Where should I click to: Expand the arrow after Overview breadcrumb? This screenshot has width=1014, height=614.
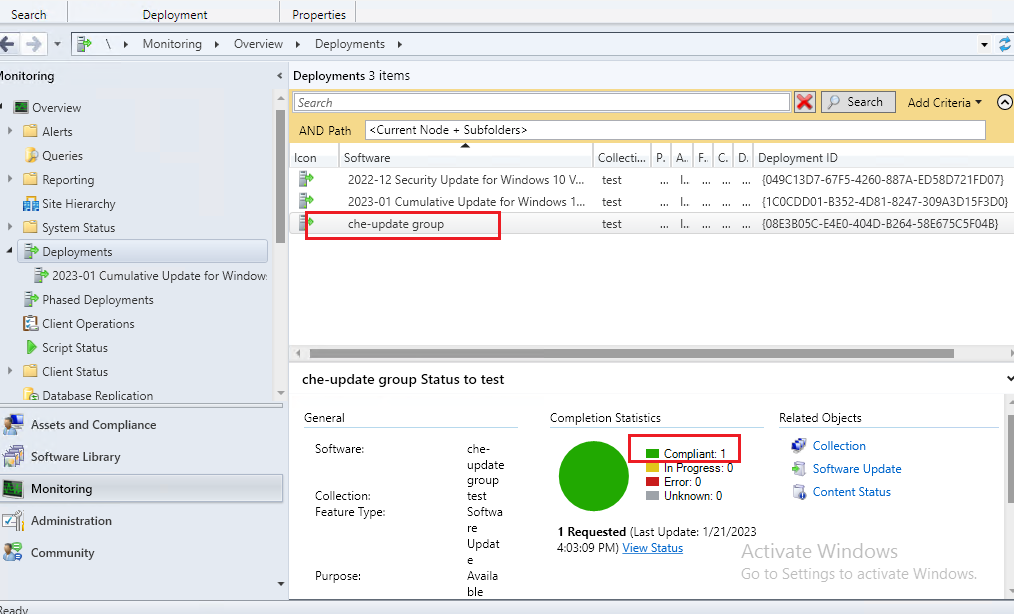[297, 44]
